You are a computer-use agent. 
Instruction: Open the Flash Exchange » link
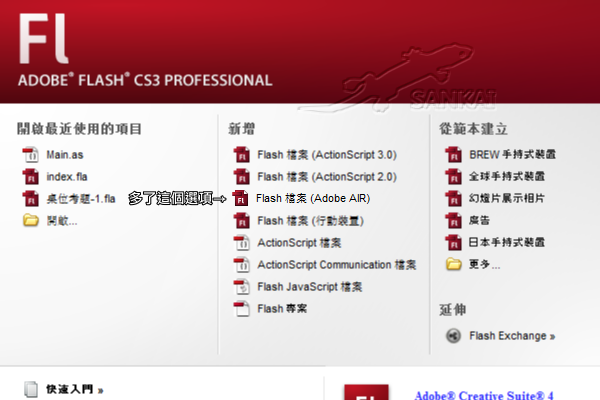(512, 336)
